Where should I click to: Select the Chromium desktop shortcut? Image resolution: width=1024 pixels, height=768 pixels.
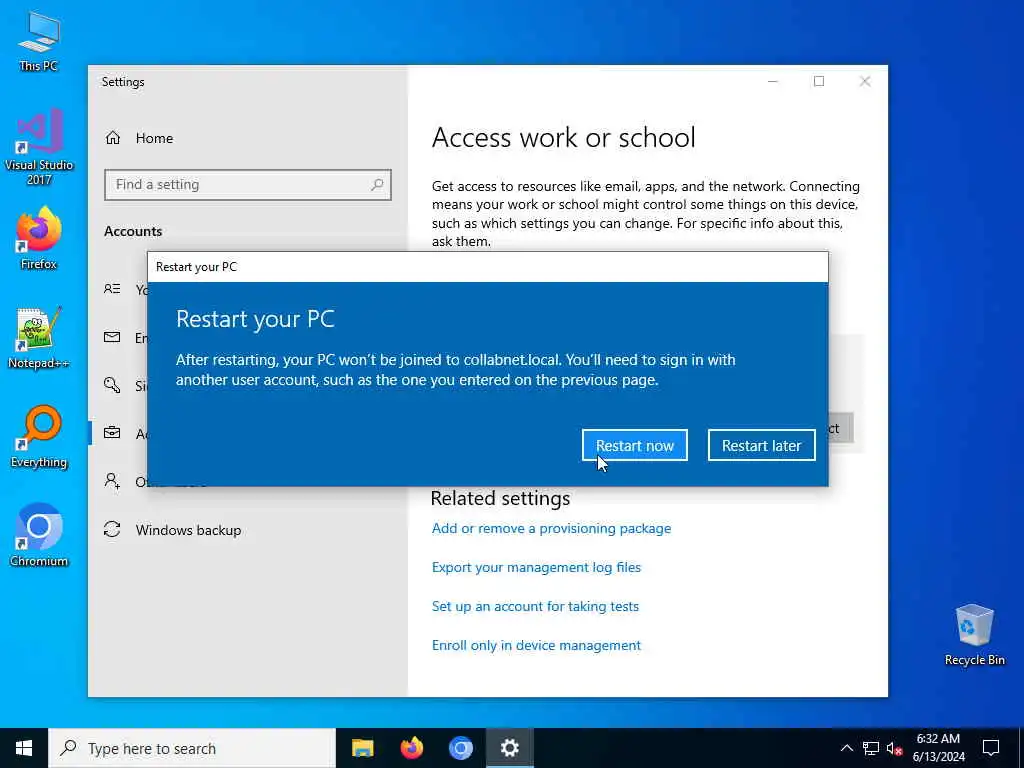39,535
